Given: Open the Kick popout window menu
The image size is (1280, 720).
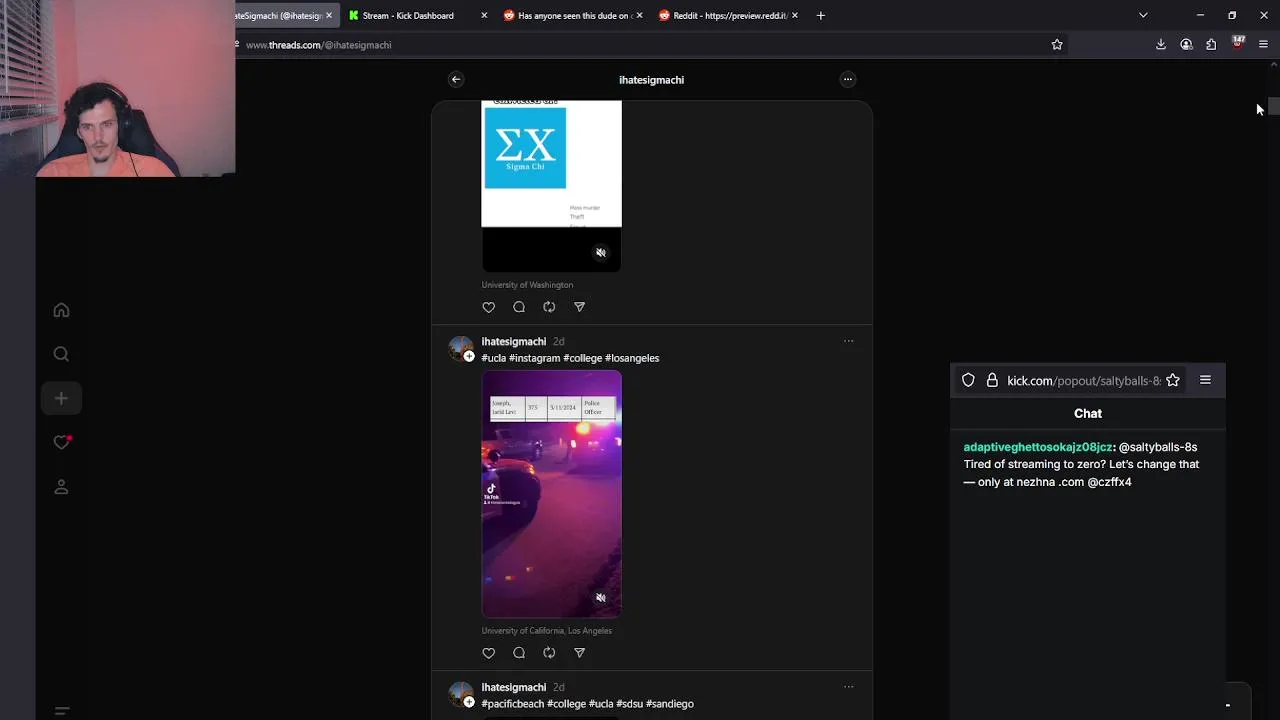Looking at the screenshot, I should [x=1205, y=380].
